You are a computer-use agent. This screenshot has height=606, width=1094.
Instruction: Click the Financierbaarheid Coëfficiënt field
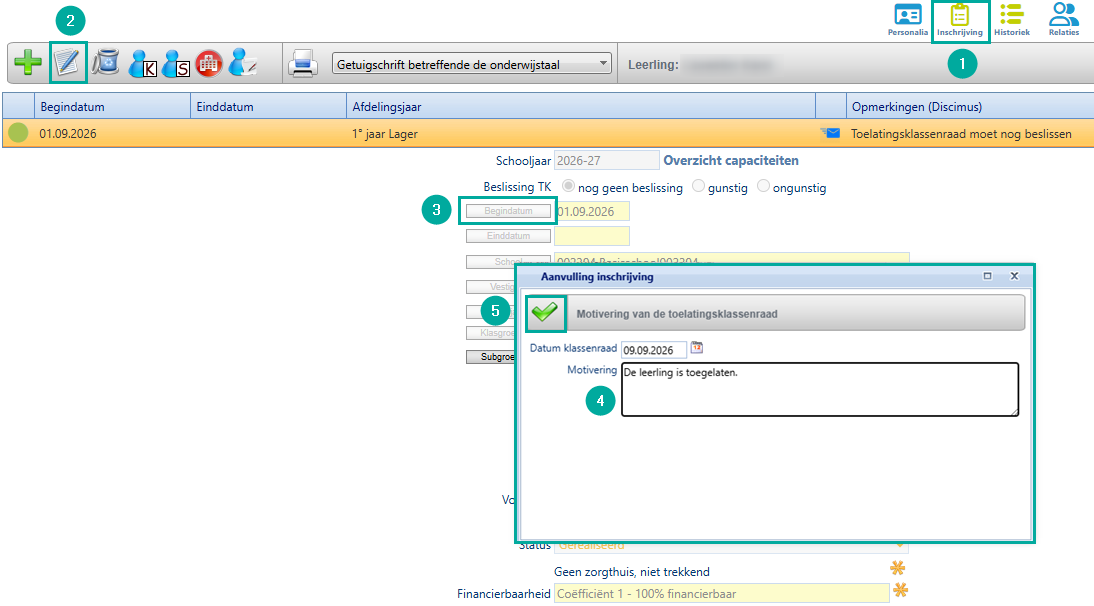721,593
